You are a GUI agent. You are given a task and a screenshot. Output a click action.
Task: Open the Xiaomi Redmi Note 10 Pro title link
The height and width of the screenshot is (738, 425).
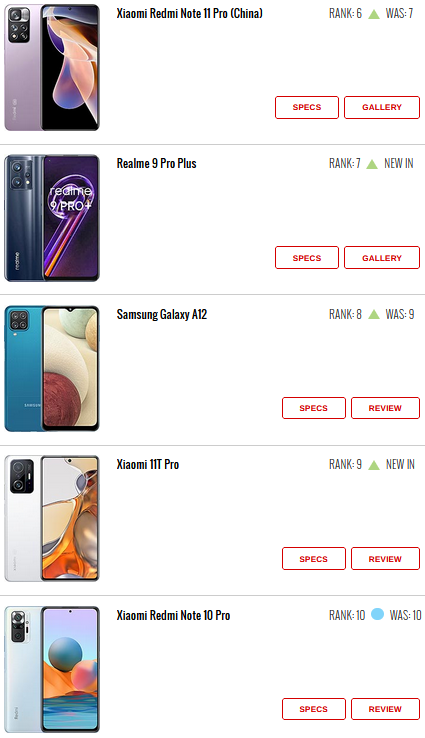173,615
